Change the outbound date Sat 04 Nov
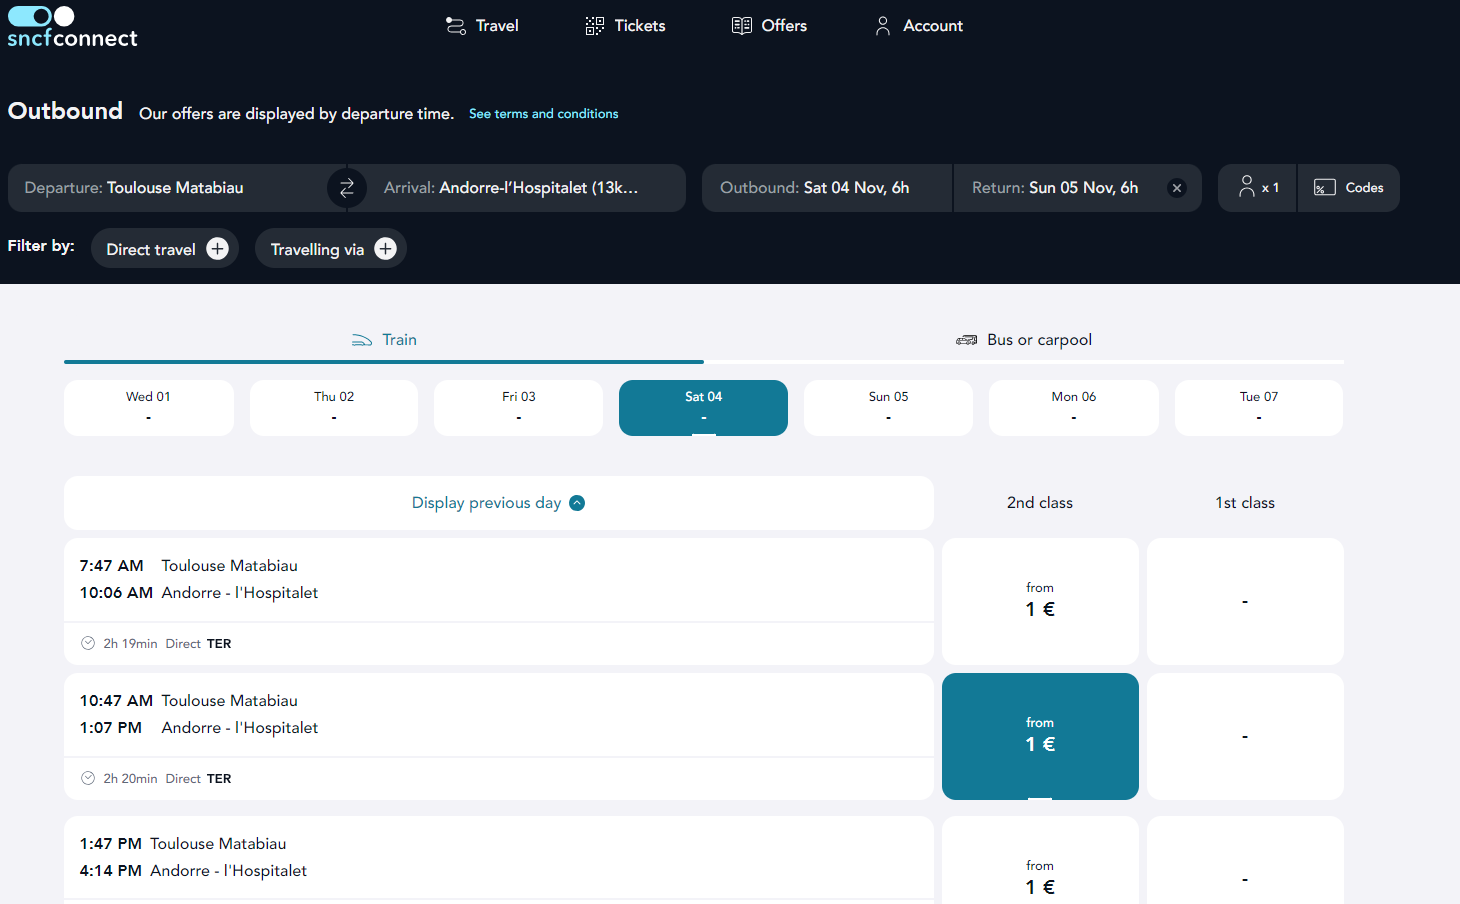Screen dimensions: 1460x904 (x=827, y=188)
